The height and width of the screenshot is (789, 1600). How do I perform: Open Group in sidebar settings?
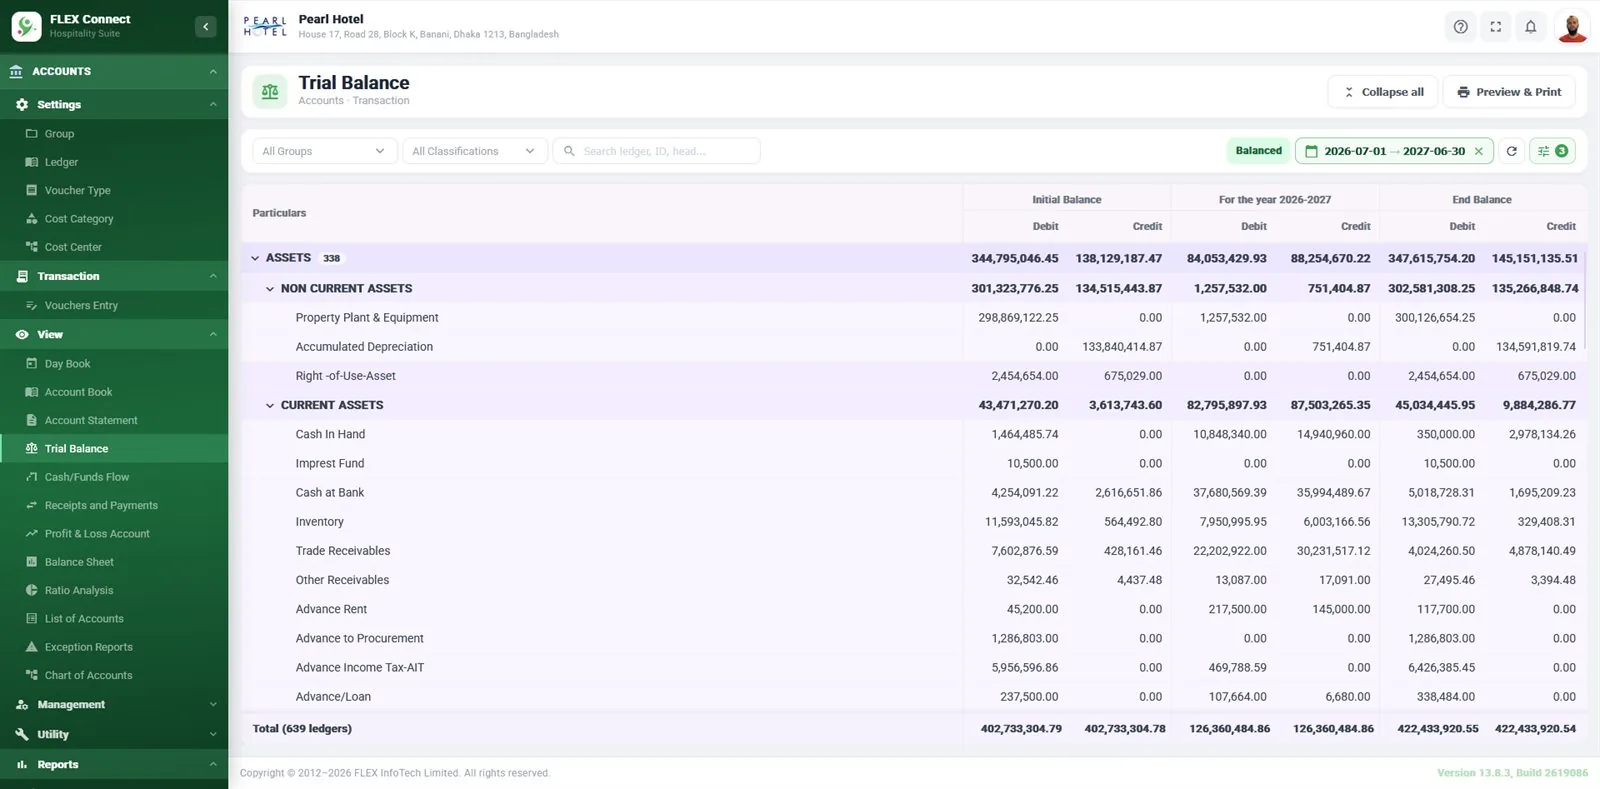[x=114, y=133]
